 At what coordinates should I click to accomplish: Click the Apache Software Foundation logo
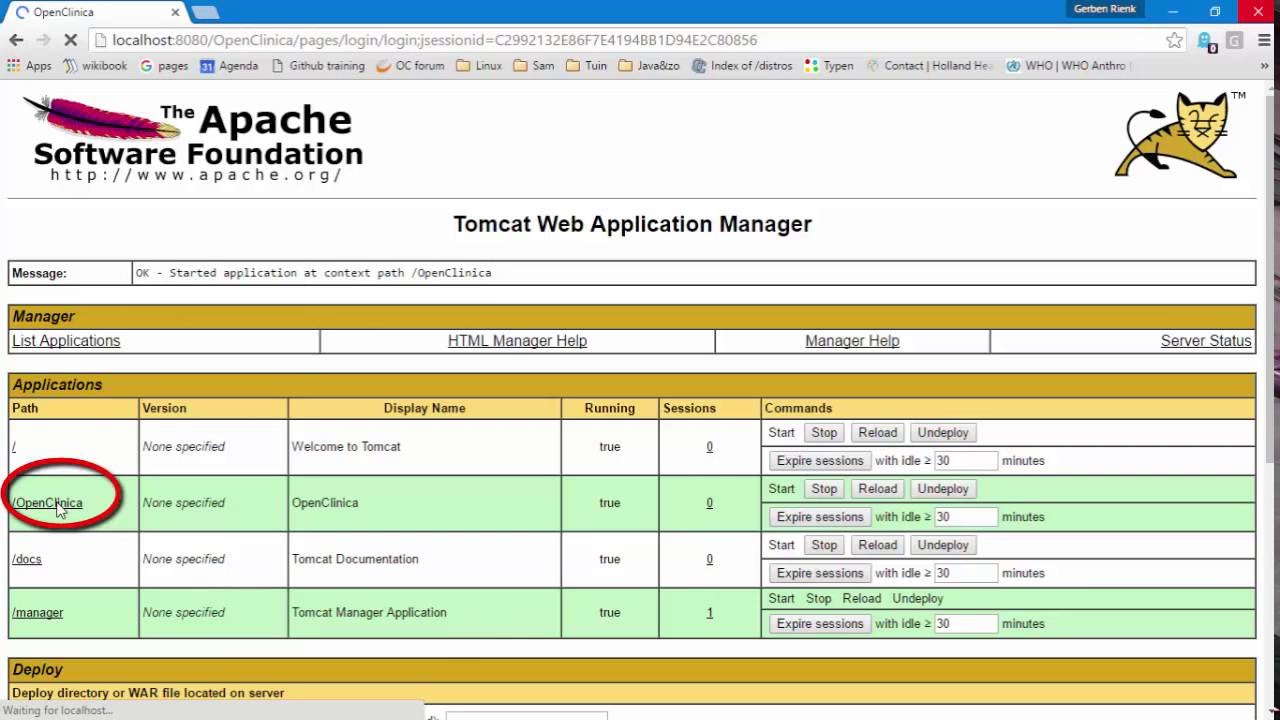[192, 138]
